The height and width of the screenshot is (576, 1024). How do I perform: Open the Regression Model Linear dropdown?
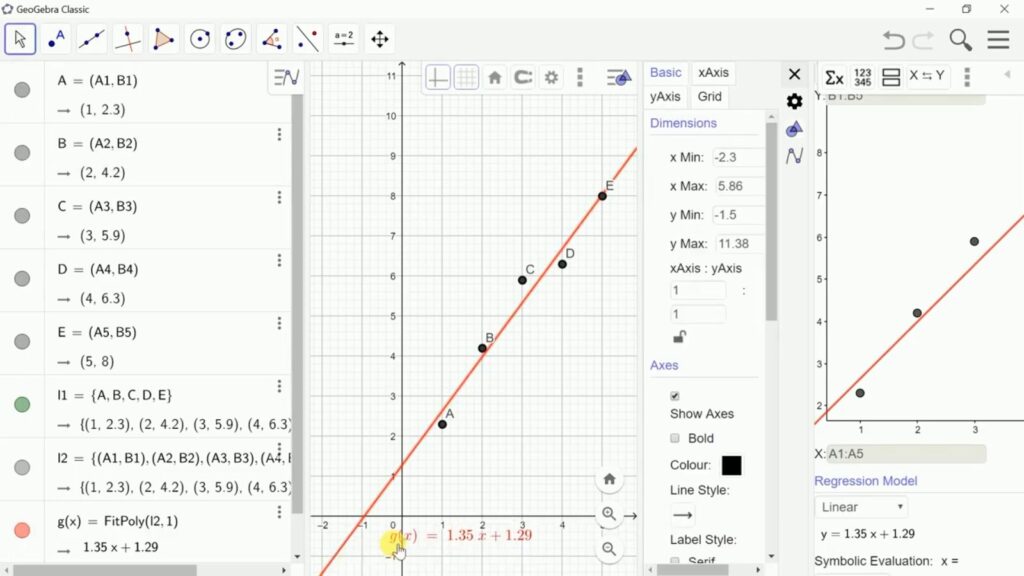pos(861,507)
